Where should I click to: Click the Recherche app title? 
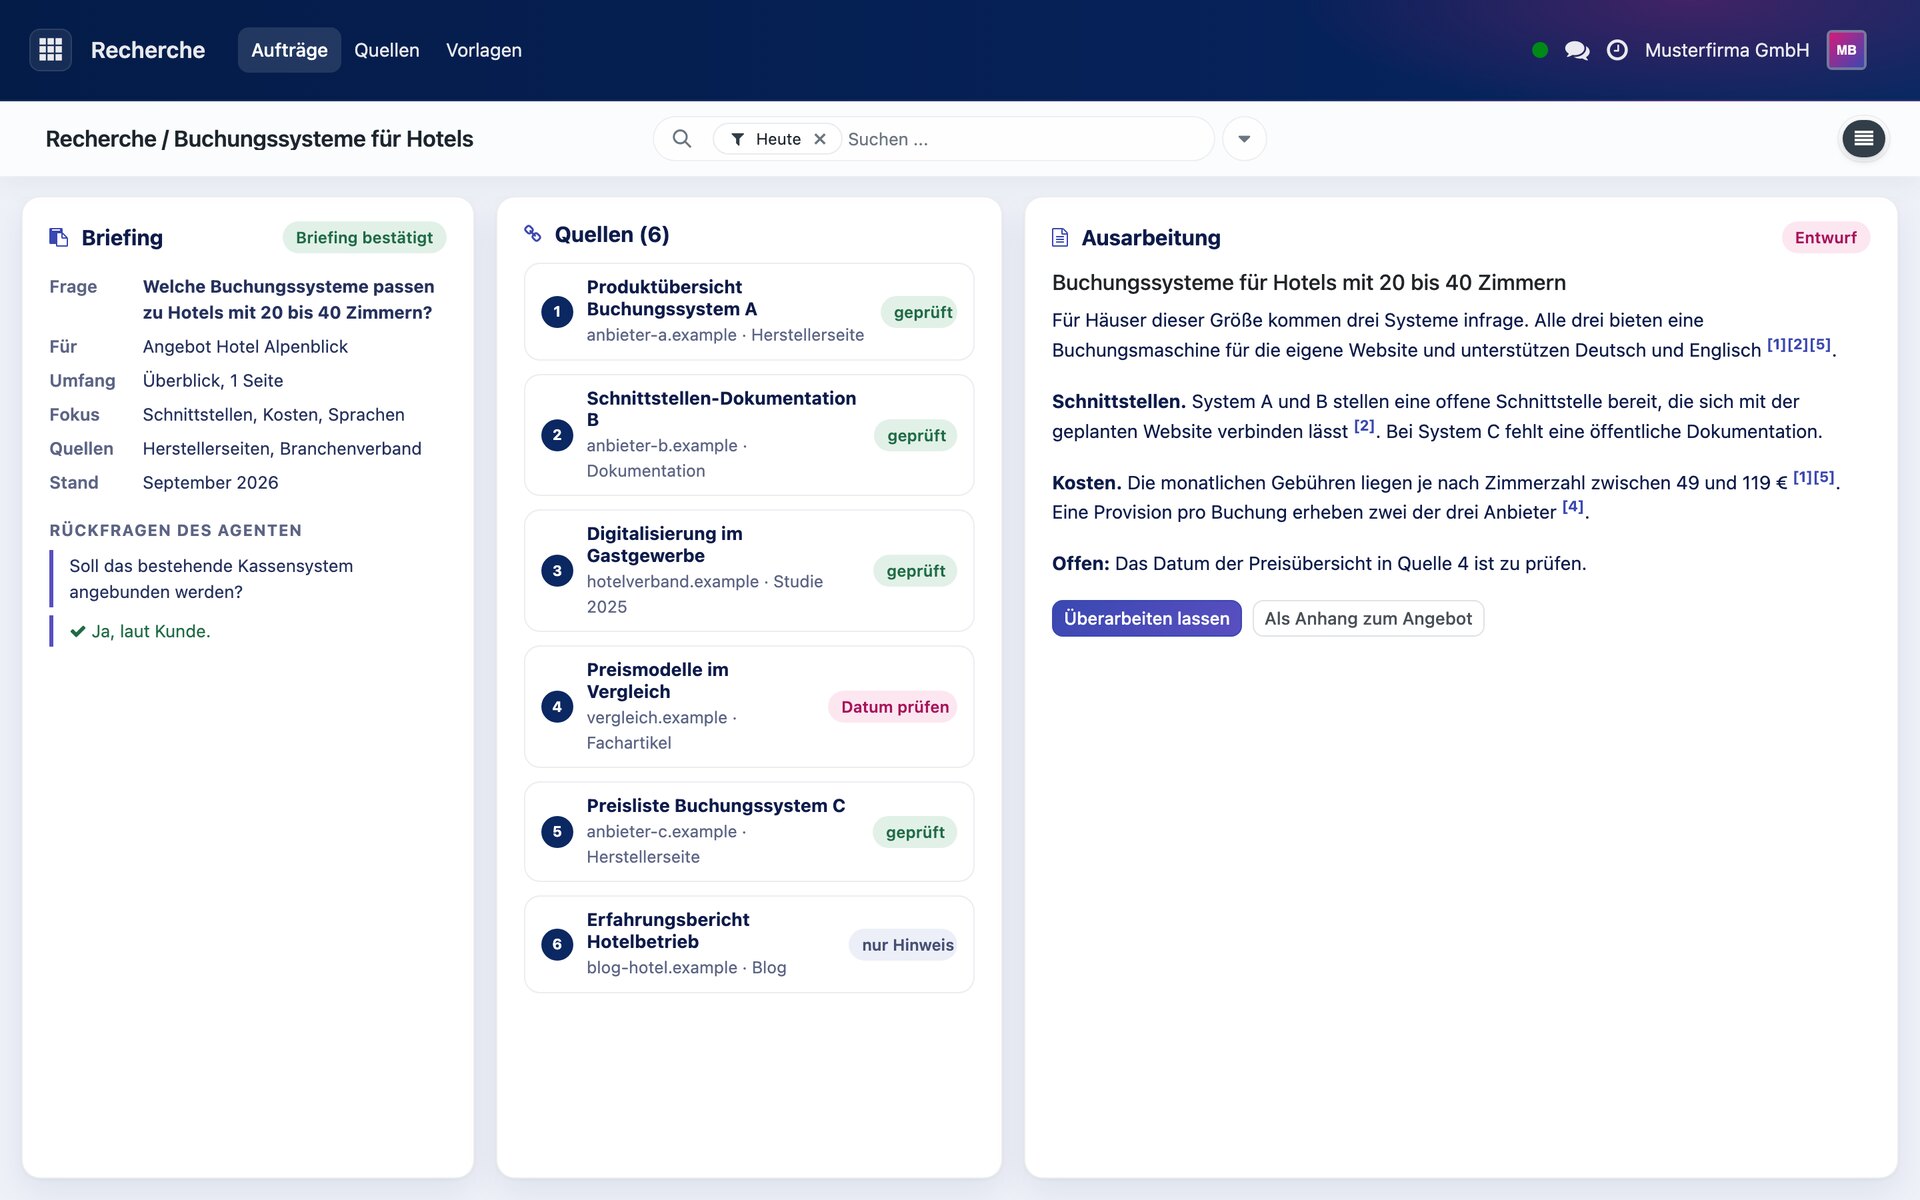148,50
